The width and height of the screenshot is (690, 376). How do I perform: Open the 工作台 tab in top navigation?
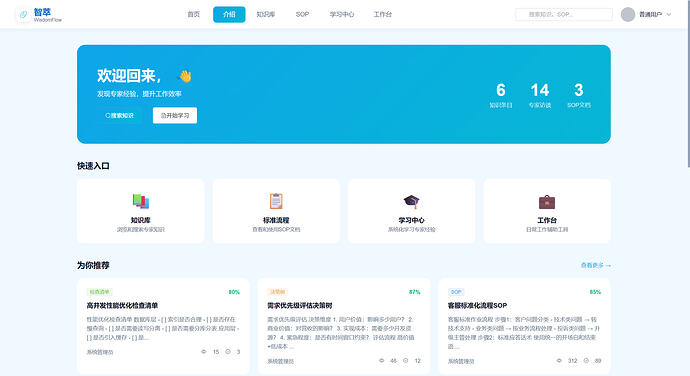(x=383, y=15)
